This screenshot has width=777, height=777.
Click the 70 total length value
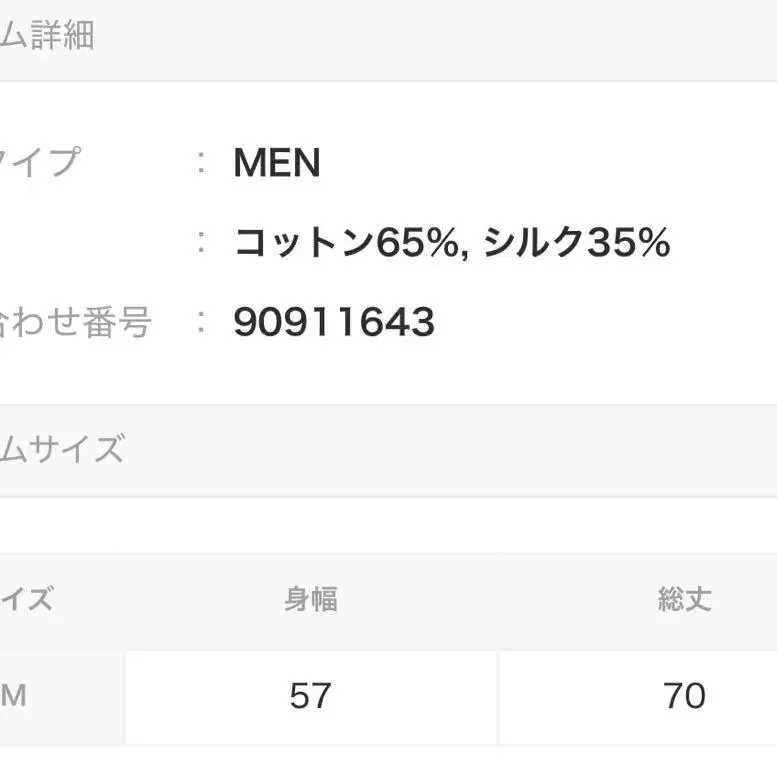684,696
